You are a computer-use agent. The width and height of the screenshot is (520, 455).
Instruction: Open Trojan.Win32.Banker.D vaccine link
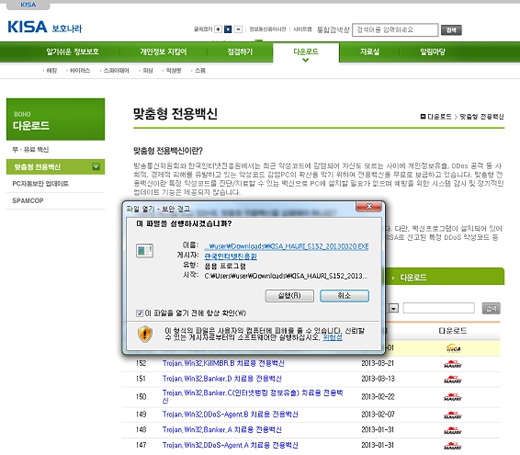[222, 379]
